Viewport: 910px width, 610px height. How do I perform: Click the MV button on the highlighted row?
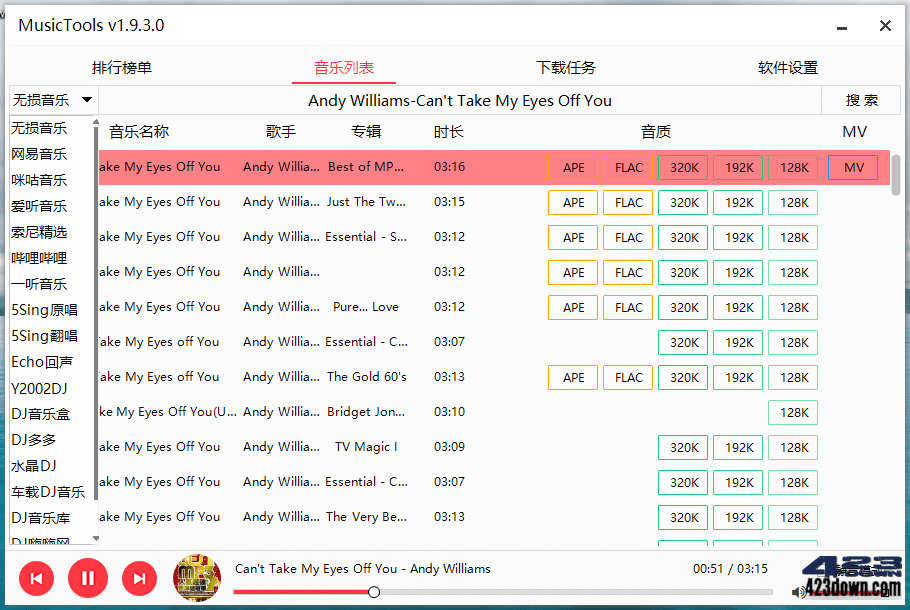(852, 167)
